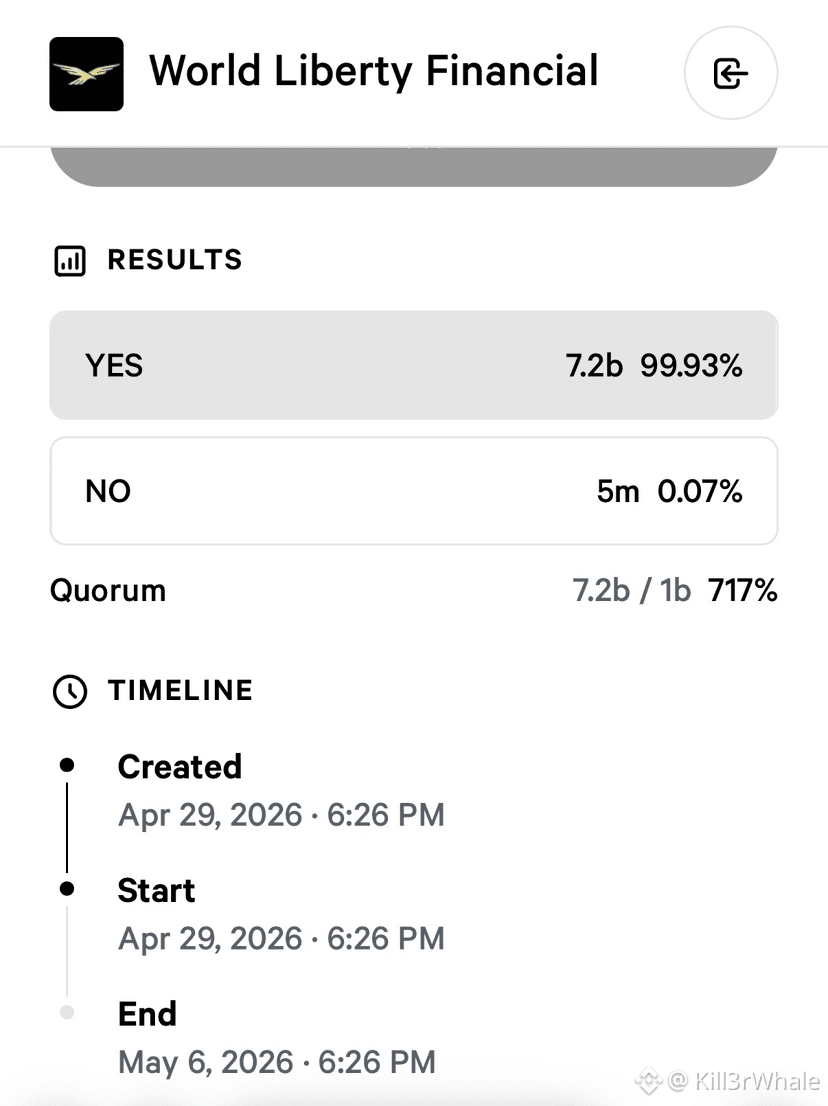
Task: Click the gray rounded button at top
Action: click(413, 166)
